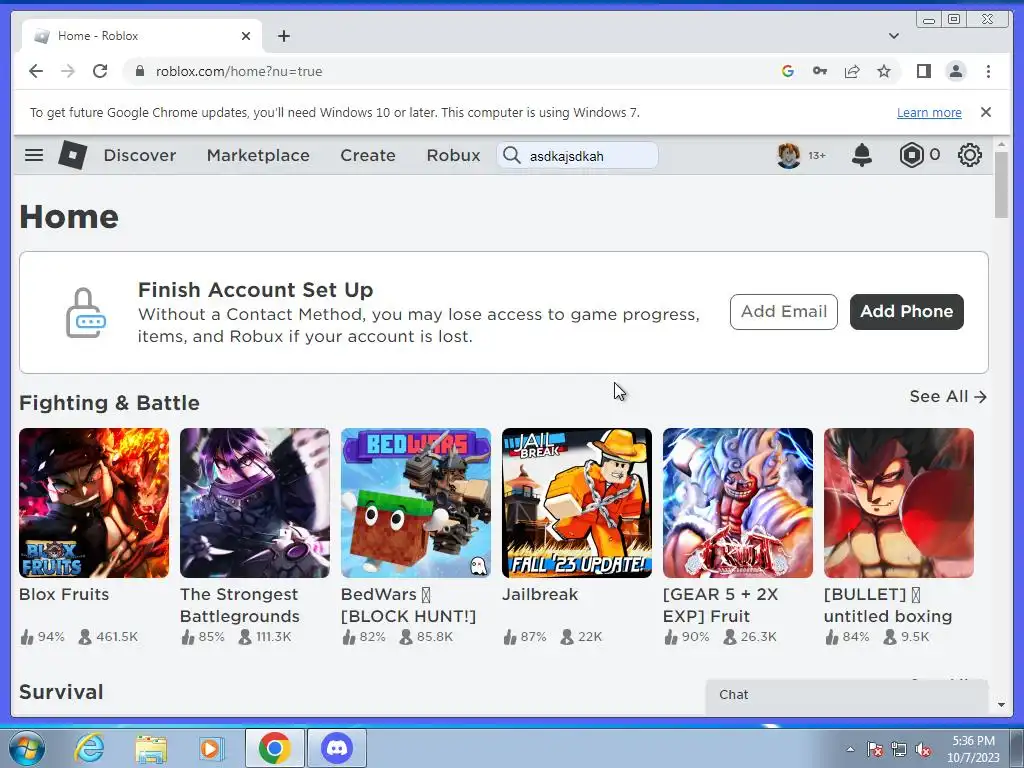Click See All for Fighting & Battle

[948, 396]
